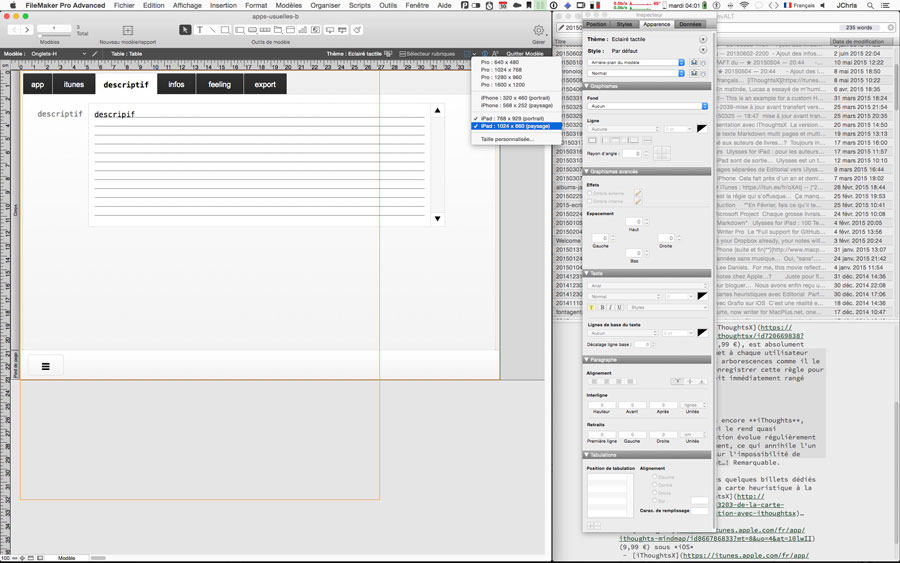Open the Gérer gear icon
The width and height of the screenshot is (900, 563).
(x=538, y=30)
